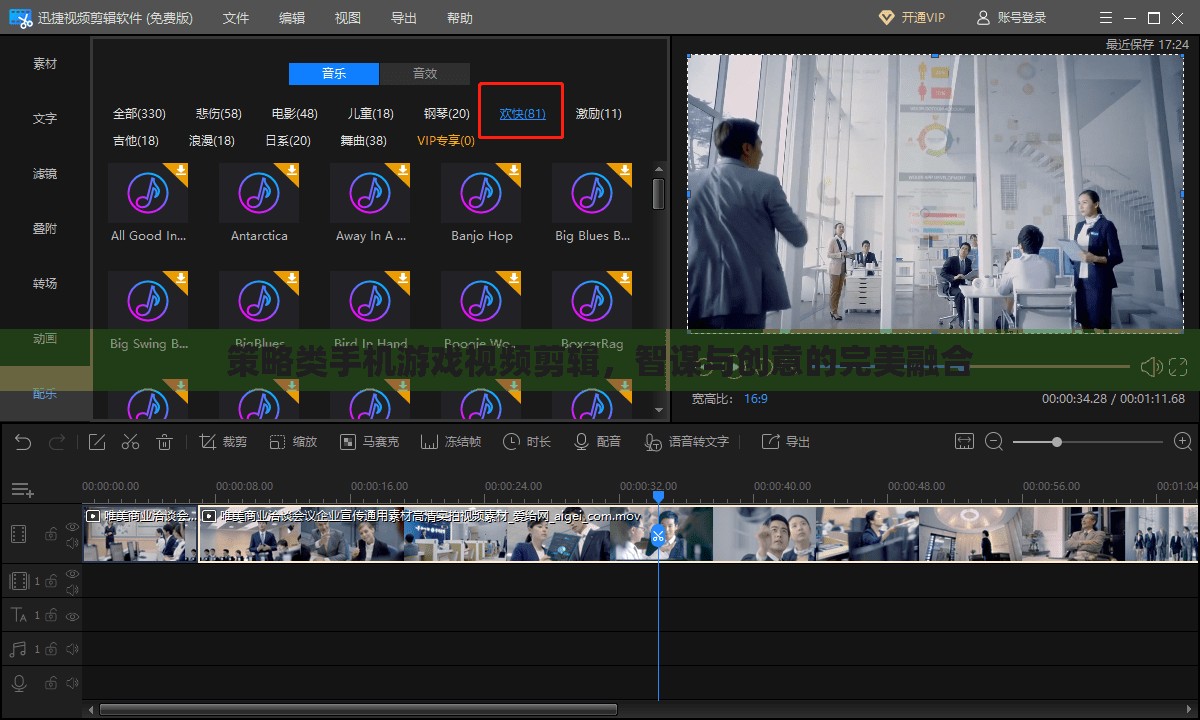Enter fullscreen preview mode

(x=1178, y=368)
